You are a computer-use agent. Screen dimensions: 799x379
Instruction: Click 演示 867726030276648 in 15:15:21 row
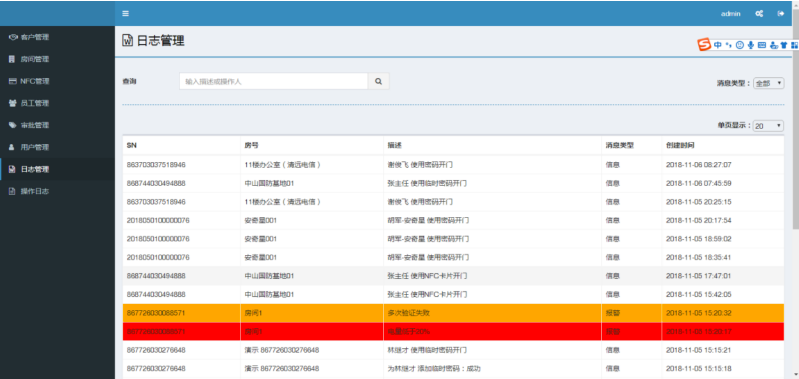point(282,350)
